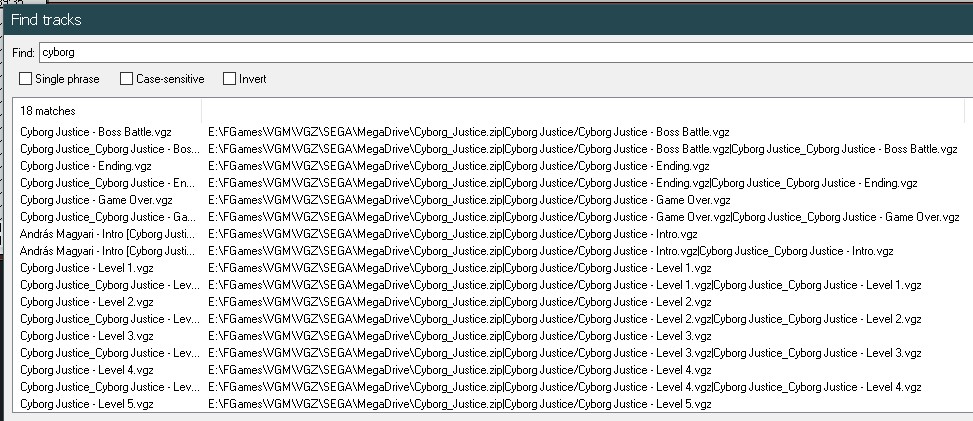
Task: Toggle the Case-sensitive checkbox
Action: [126, 79]
